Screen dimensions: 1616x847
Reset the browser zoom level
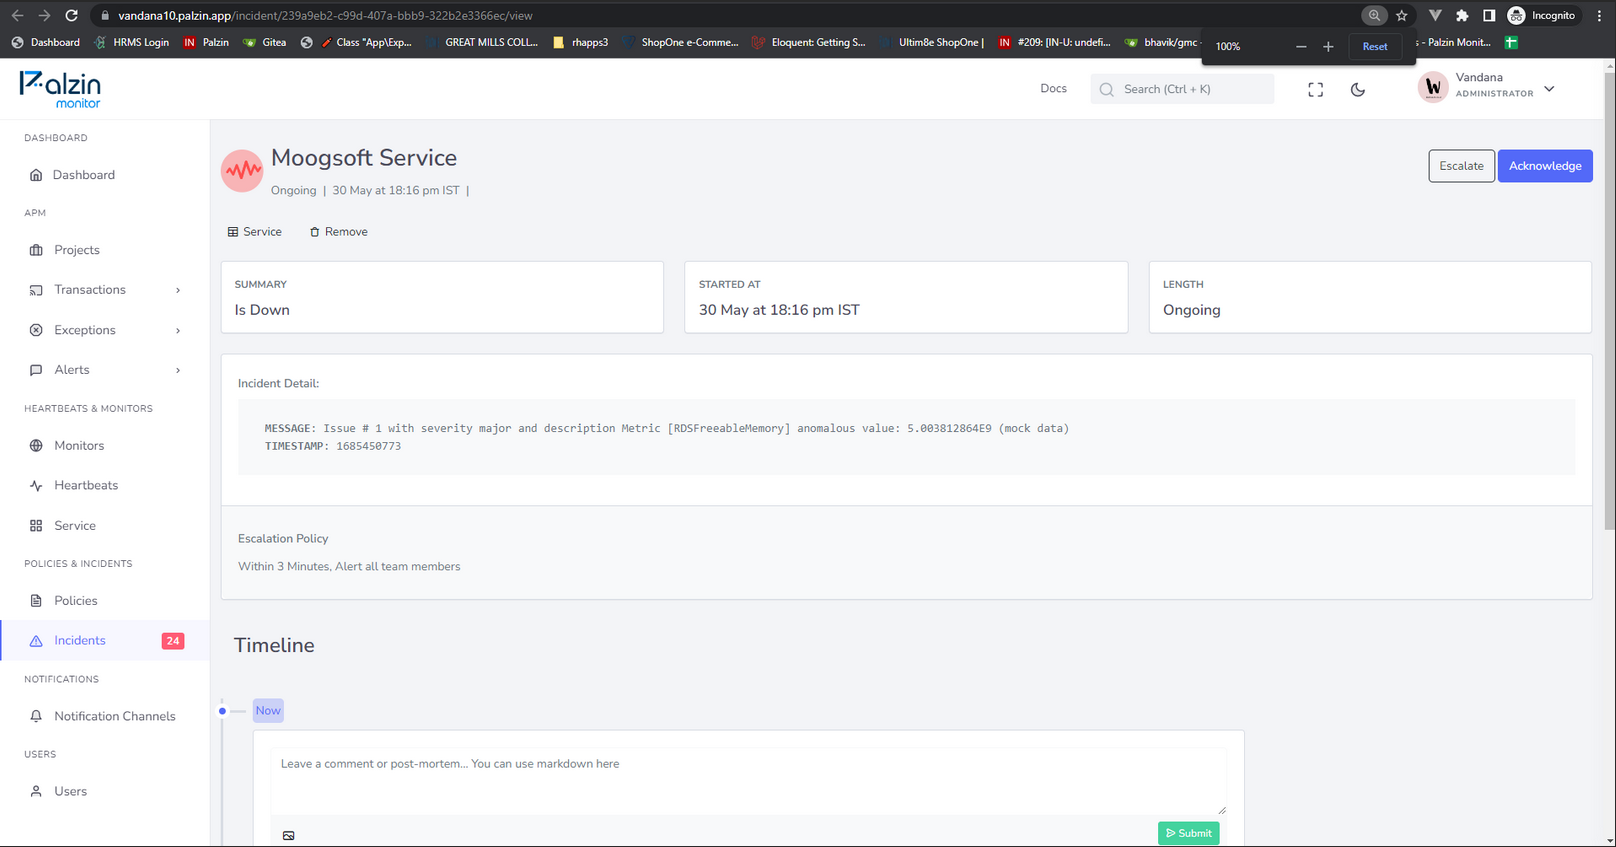tap(1375, 47)
